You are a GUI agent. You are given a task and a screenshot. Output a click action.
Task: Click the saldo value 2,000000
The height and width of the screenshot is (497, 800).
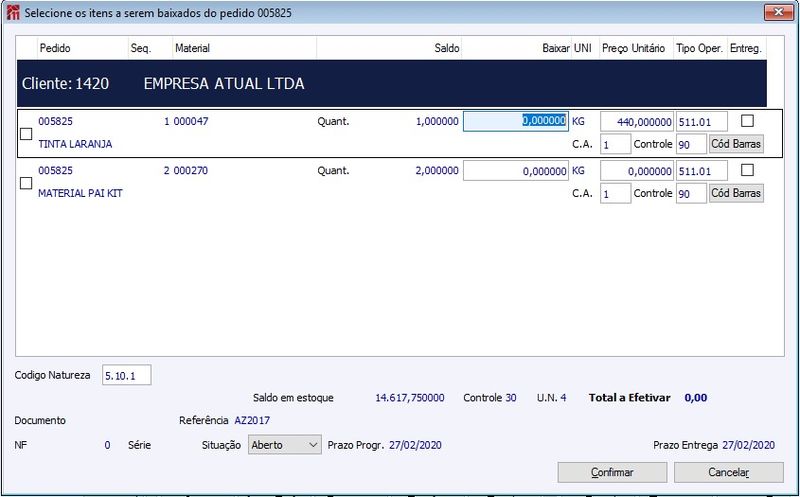pyautogui.click(x=437, y=170)
